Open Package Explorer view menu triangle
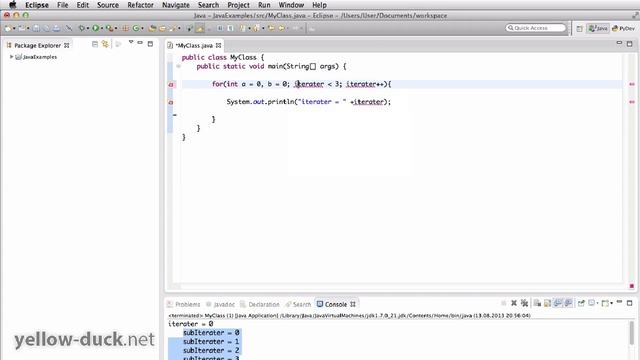This screenshot has height=360, width=640. [x=131, y=42]
